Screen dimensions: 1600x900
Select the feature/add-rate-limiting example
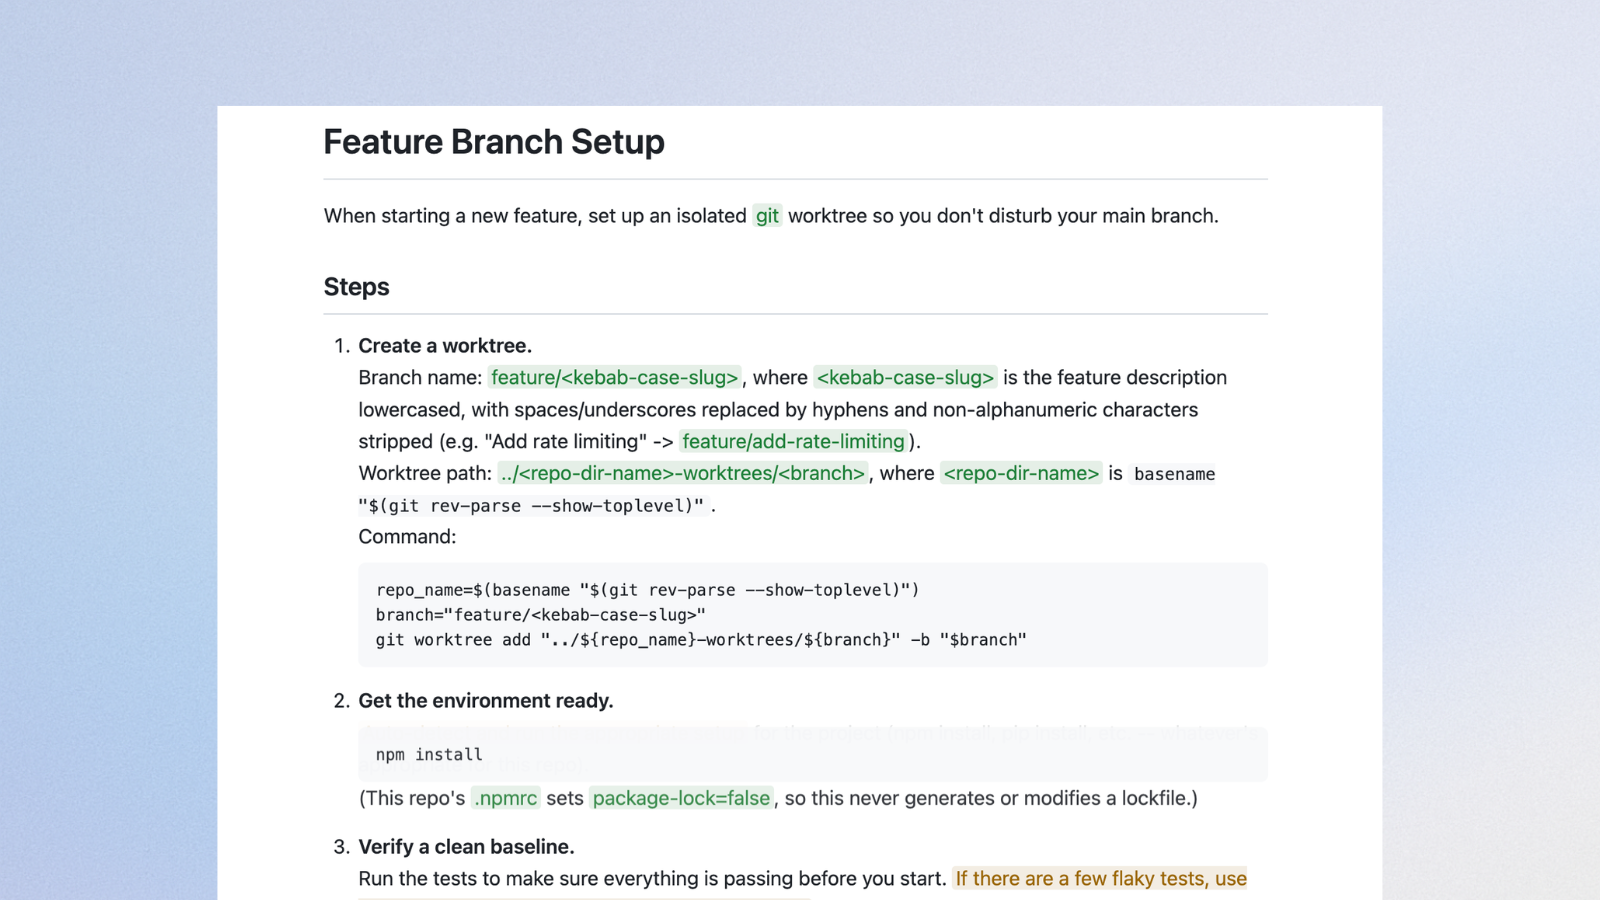[x=793, y=442]
